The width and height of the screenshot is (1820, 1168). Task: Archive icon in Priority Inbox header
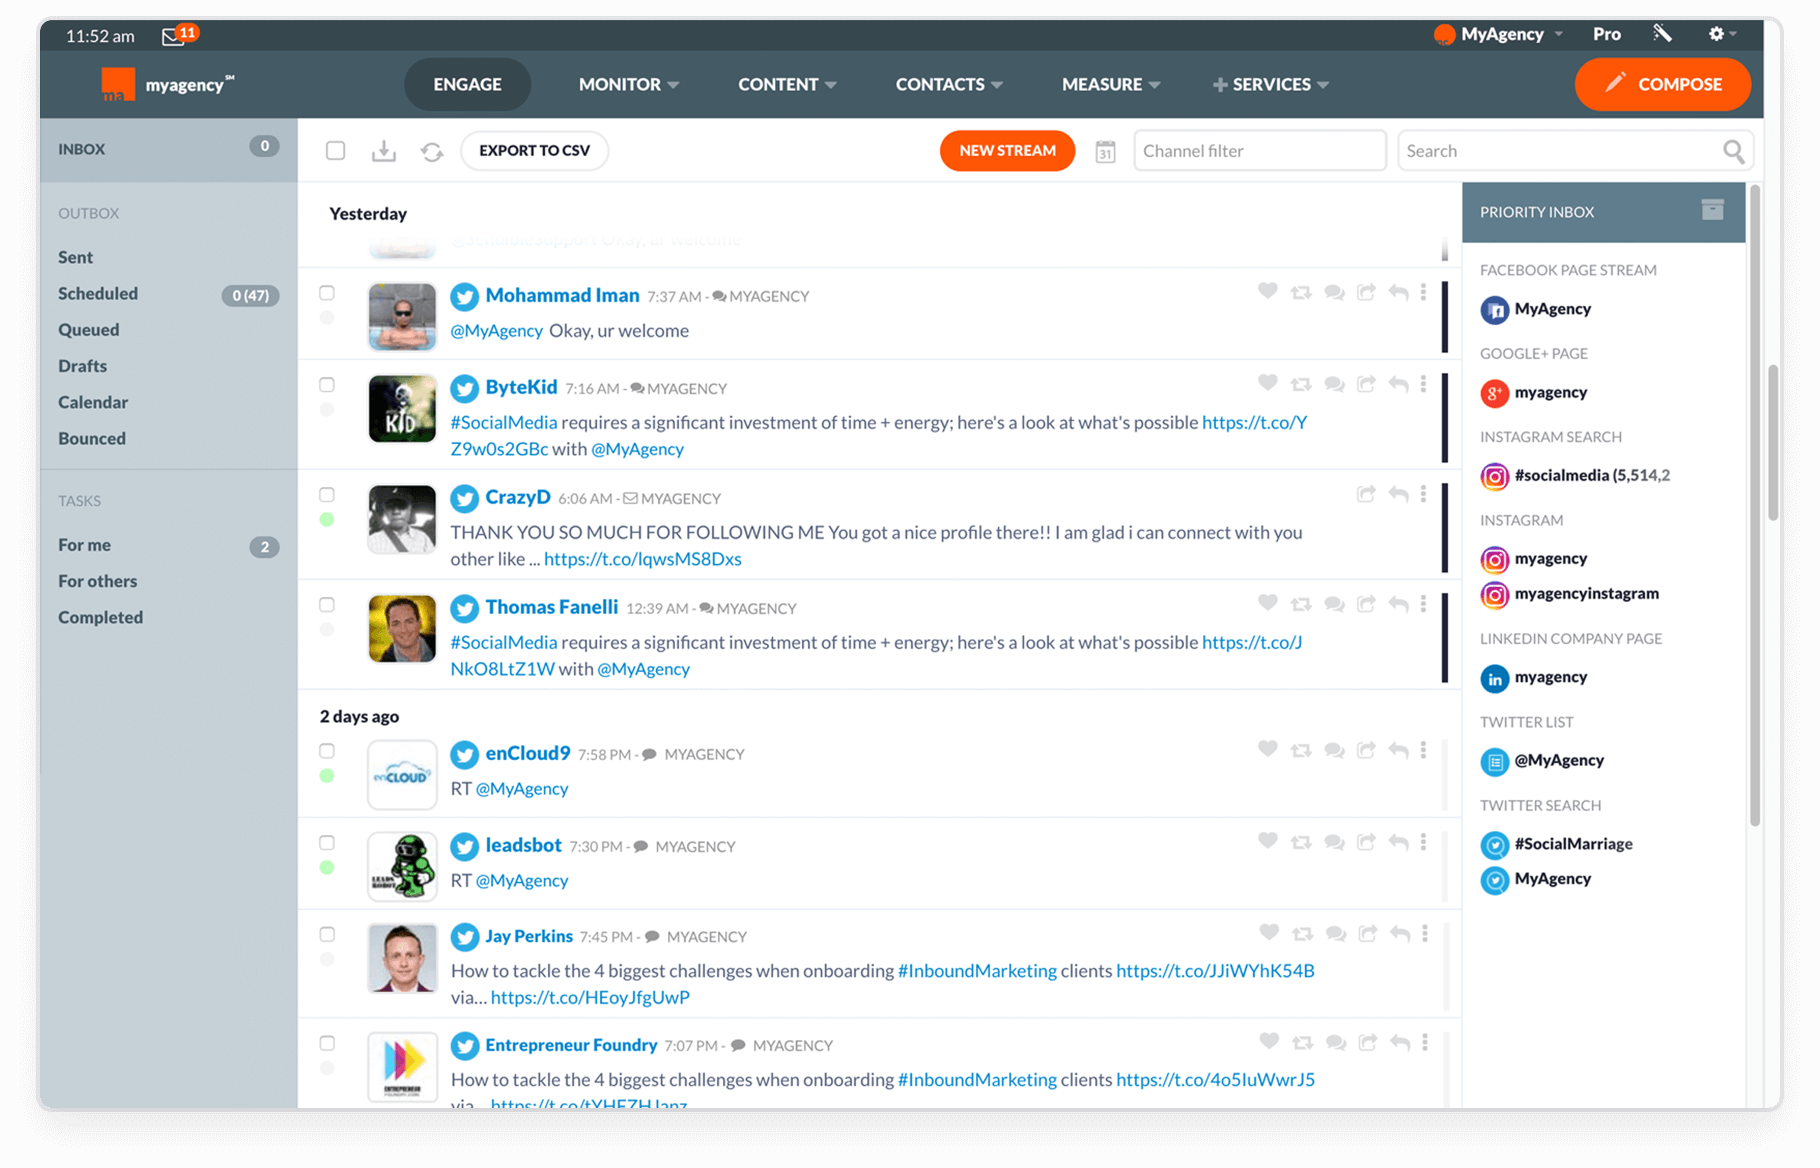tap(1712, 210)
